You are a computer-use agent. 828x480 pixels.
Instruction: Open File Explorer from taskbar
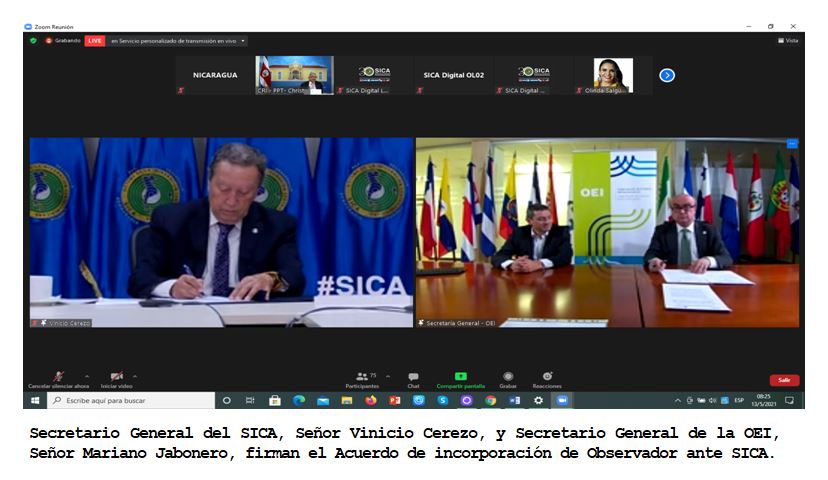346,400
